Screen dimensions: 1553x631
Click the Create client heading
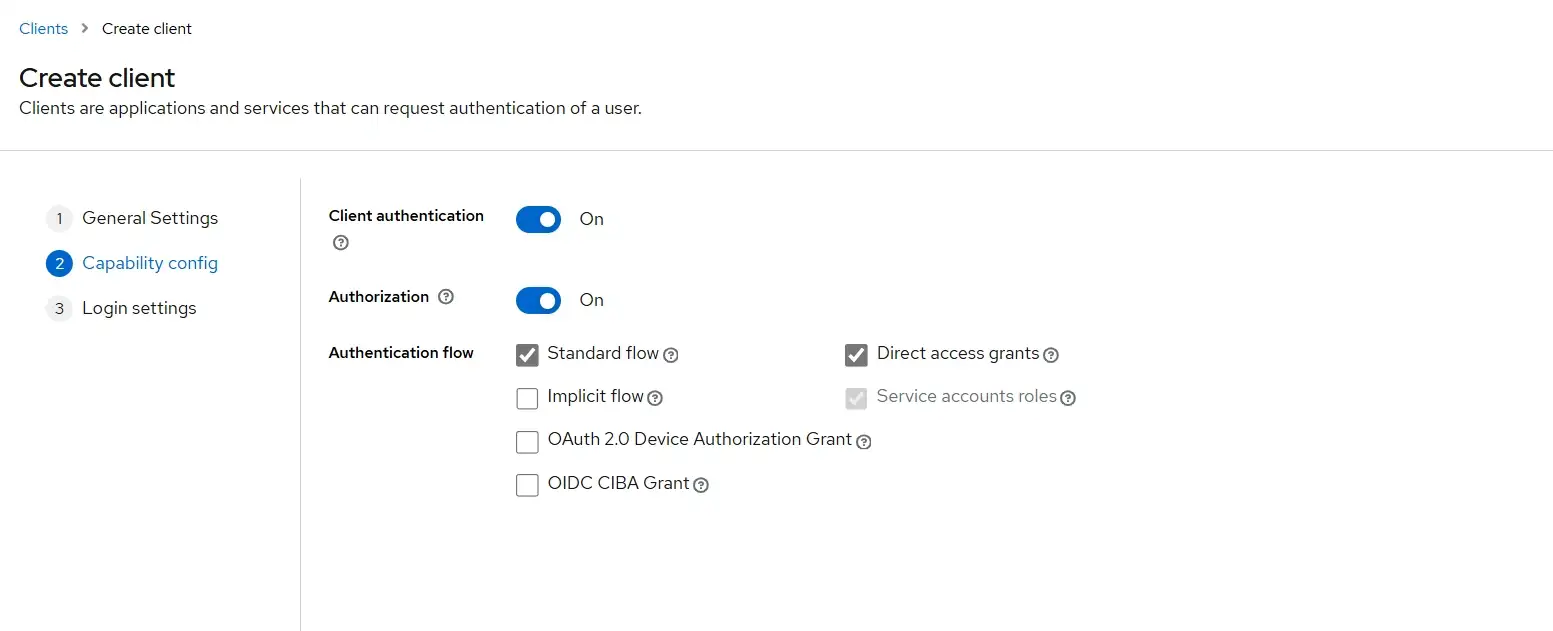coord(97,77)
